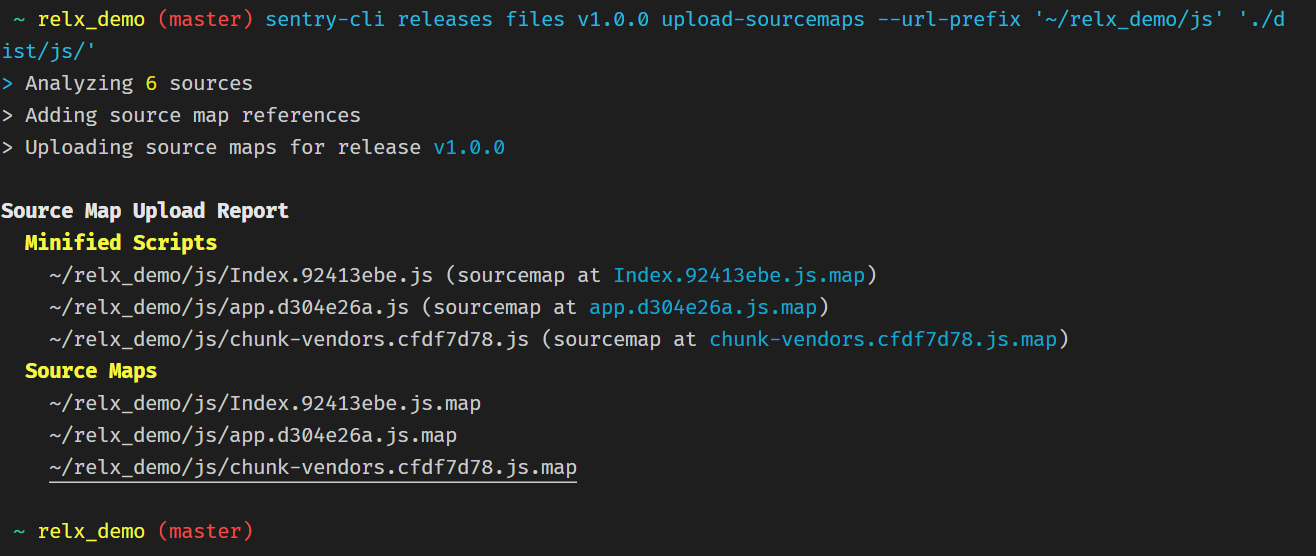This screenshot has width=1316, height=556.
Task: Click the Source Map Upload Report heading
Action: [x=145, y=211]
